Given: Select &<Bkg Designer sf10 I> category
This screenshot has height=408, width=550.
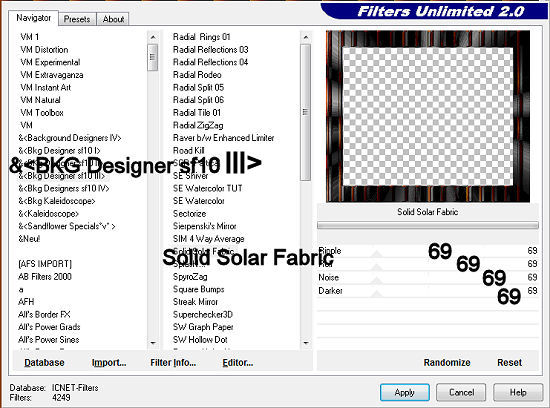Looking at the screenshot, I should (59, 151).
